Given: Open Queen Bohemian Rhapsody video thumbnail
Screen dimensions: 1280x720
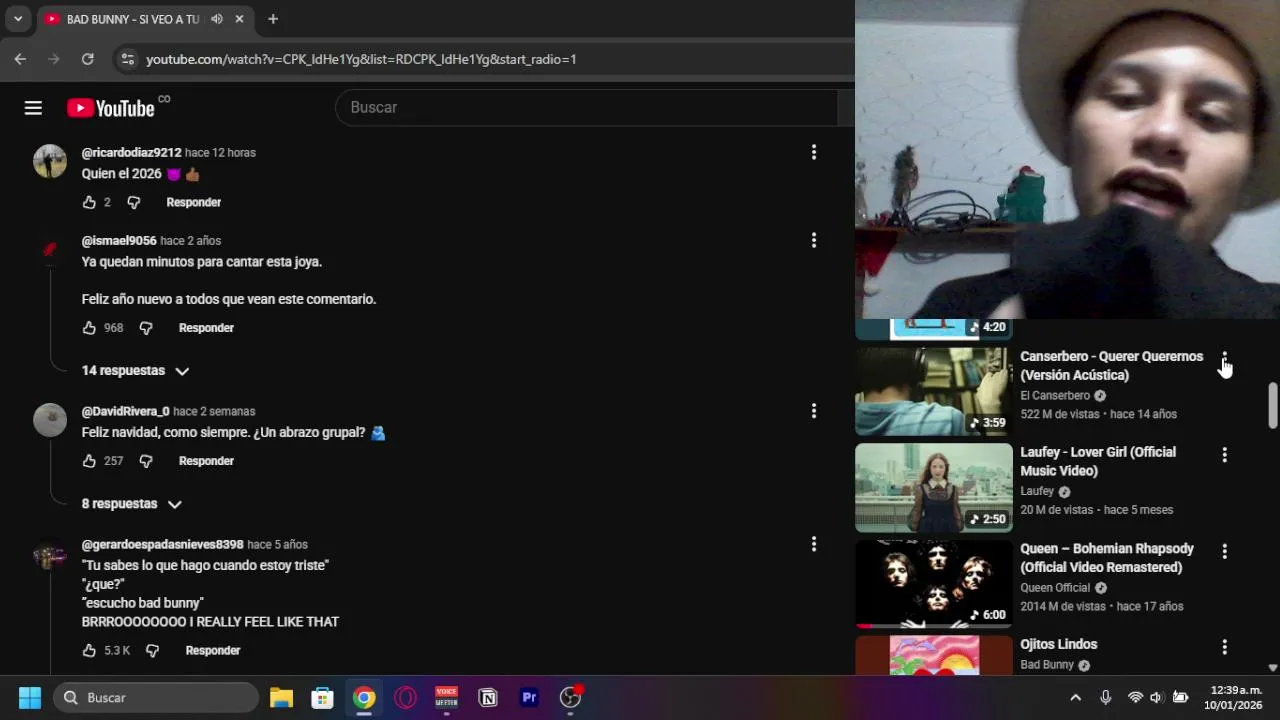Looking at the screenshot, I should click(934, 584).
